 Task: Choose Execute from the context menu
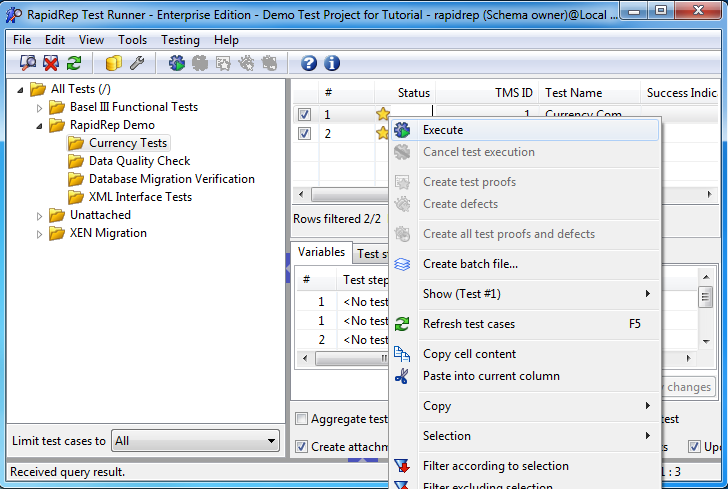tap(525, 130)
